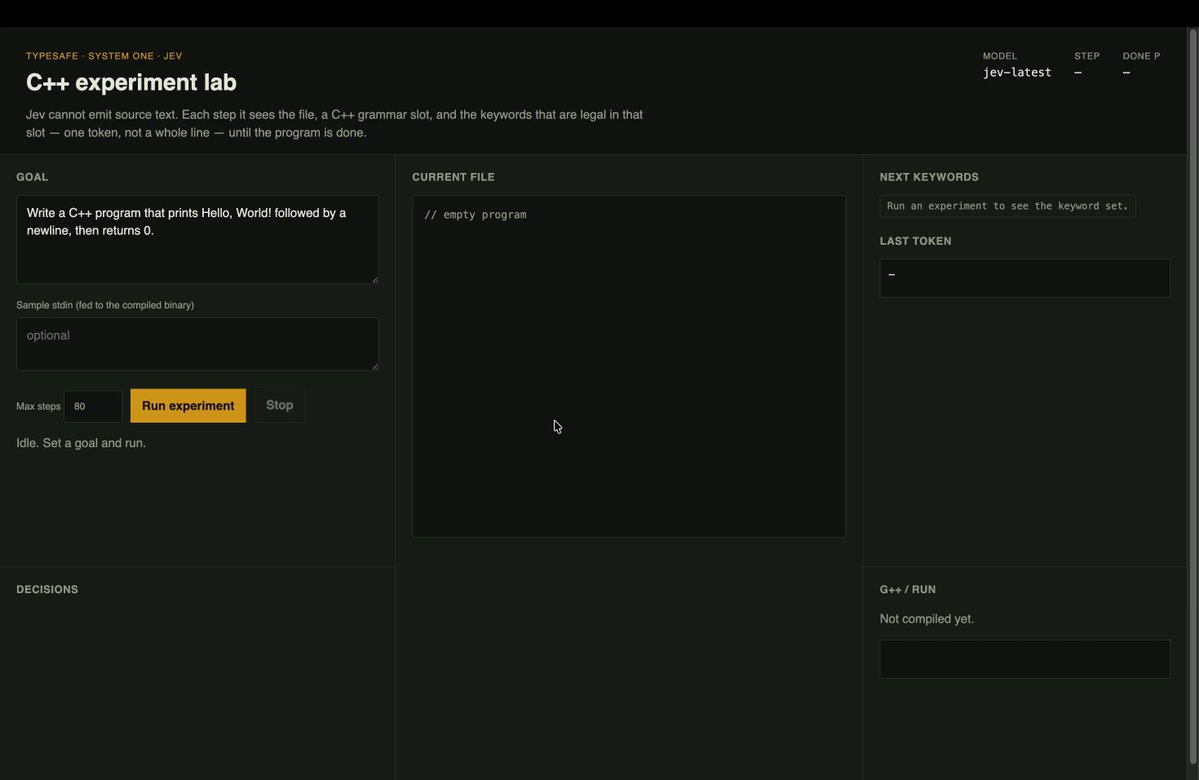1199x780 pixels.
Task: Click the STEP header label
Action: (x=1087, y=56)
